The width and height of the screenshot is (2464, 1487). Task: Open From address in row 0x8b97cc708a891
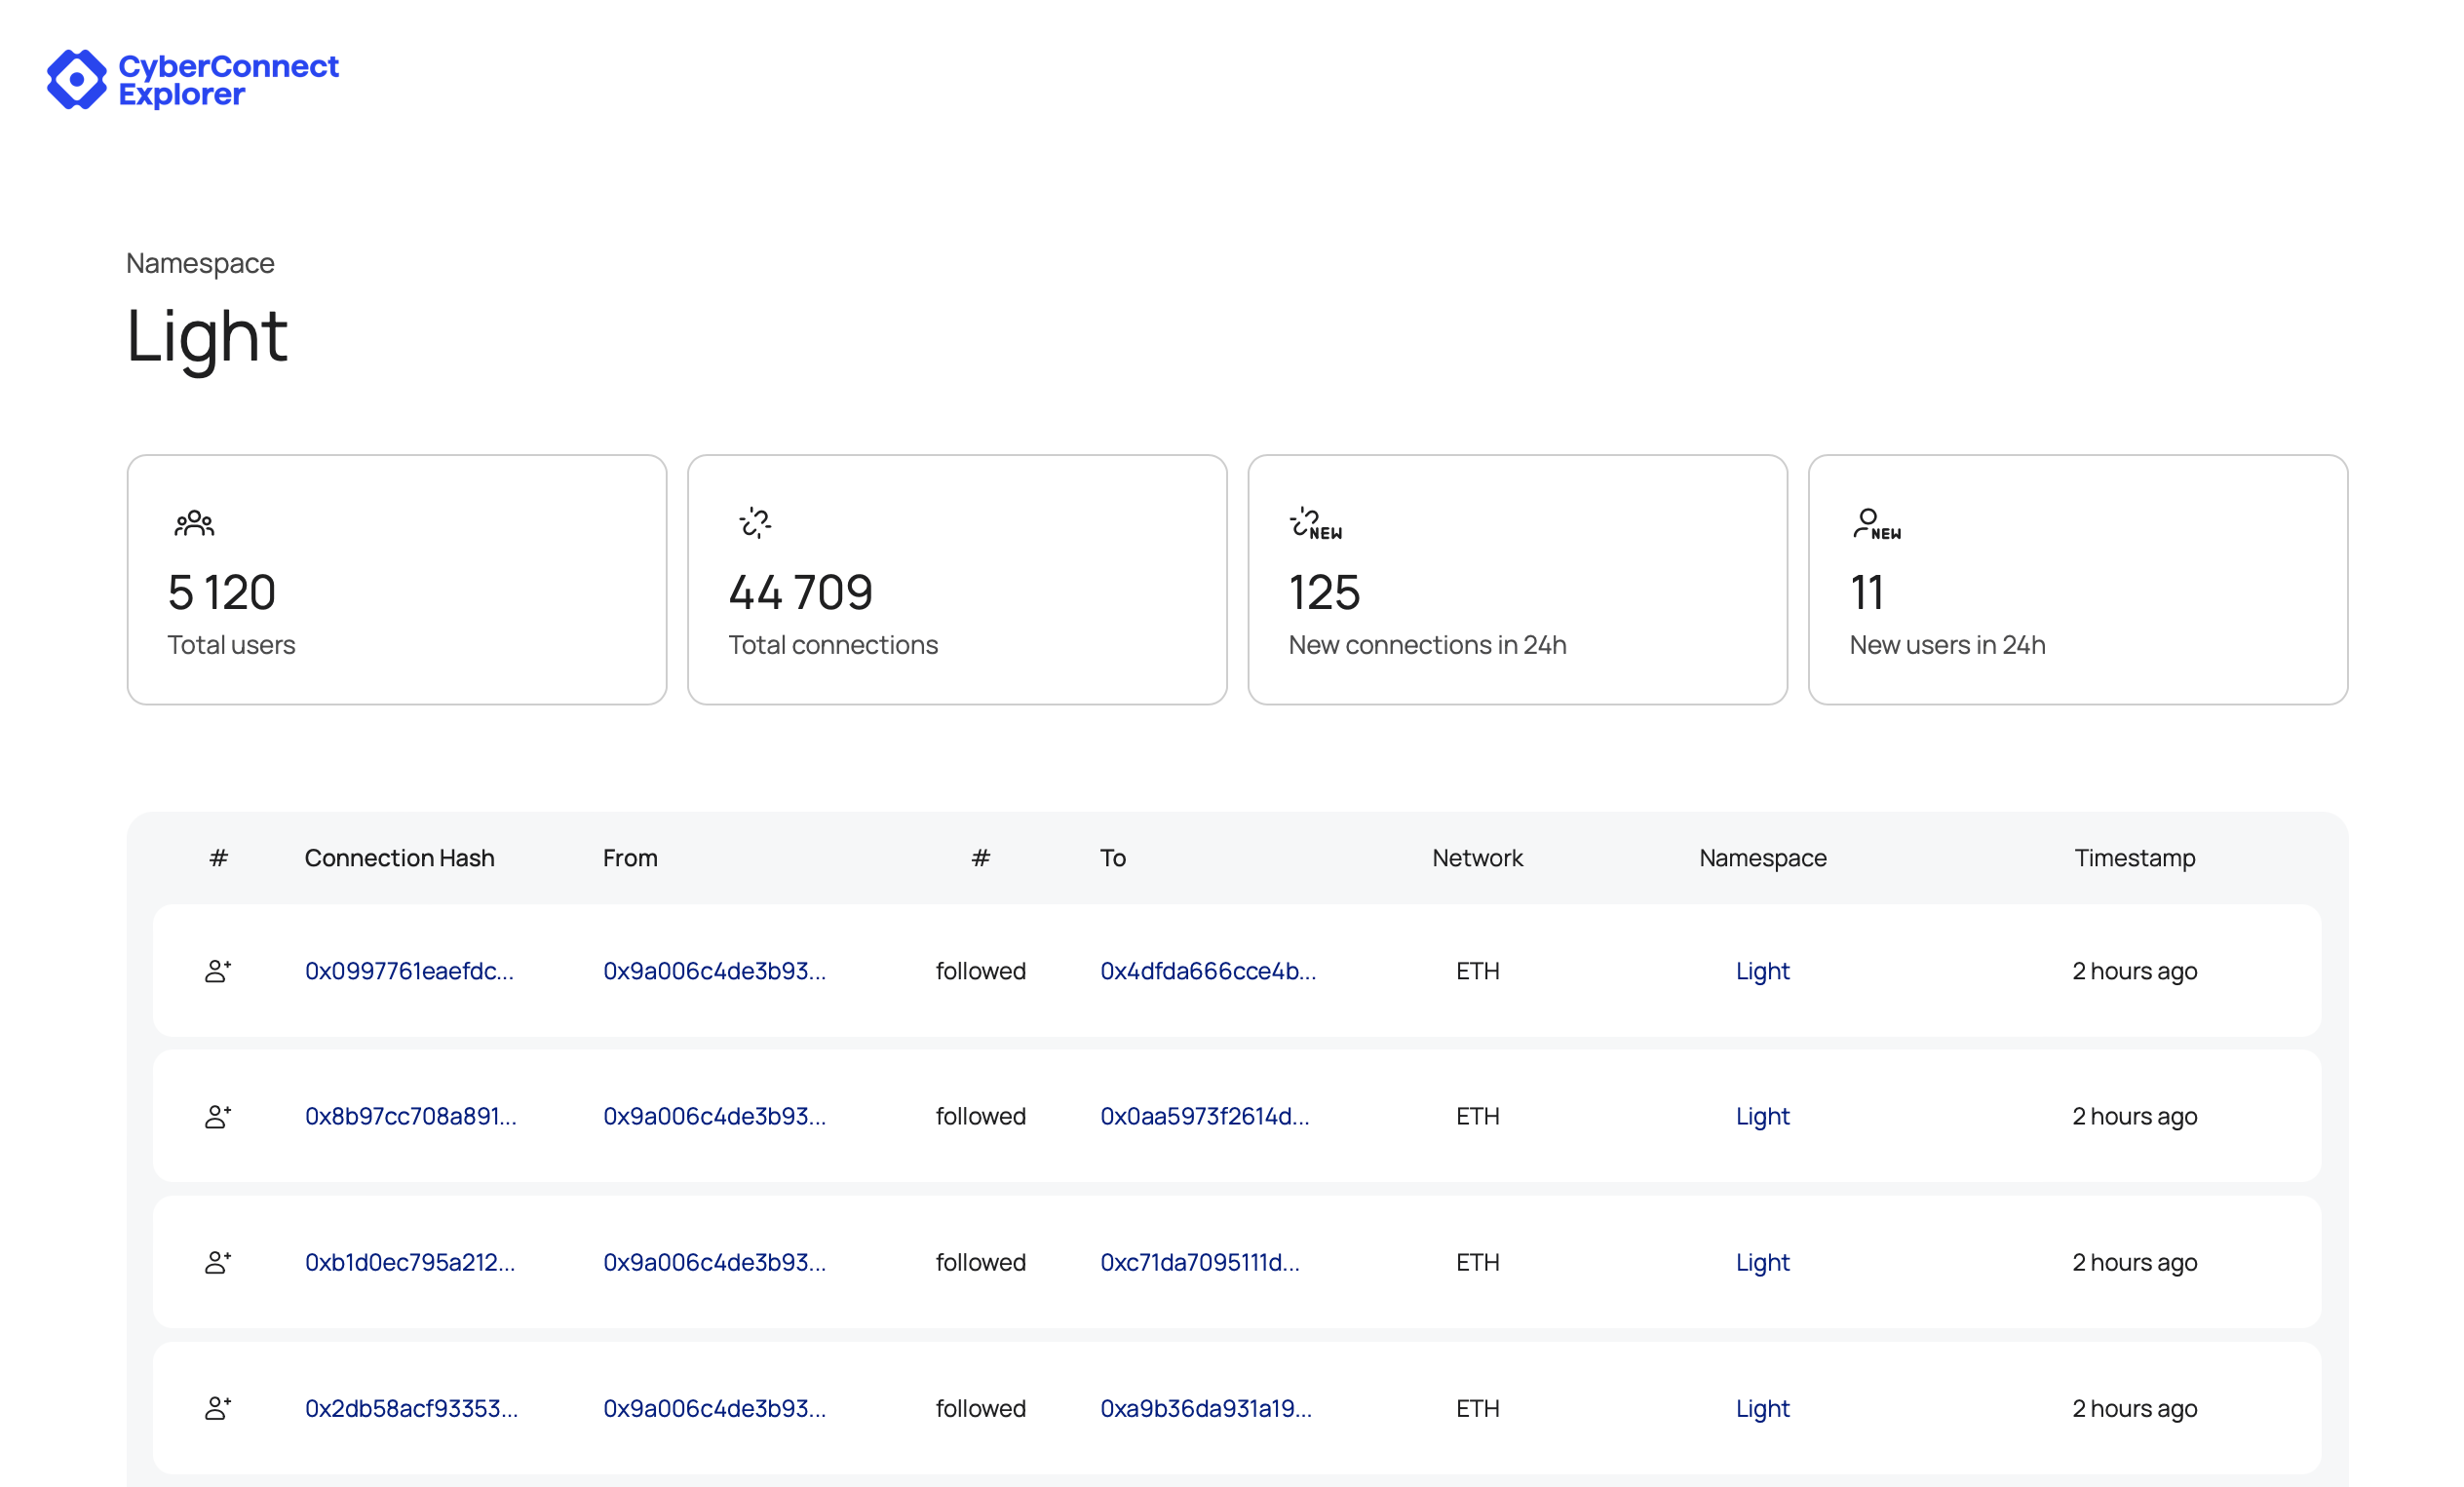pos(714,1117)
